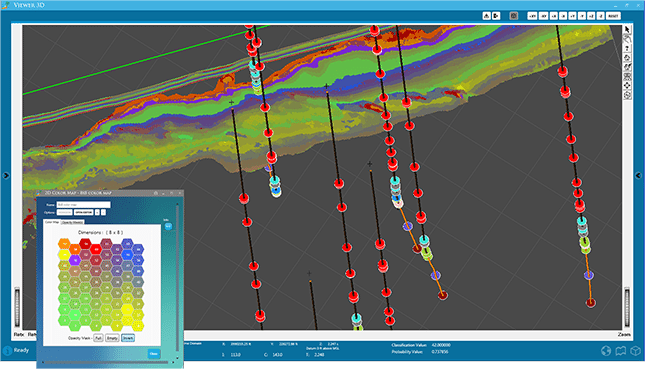This screenshot has height=369, width=645.
Task: Select the rotate tool in side toolbar
Action: click(627, 58)
